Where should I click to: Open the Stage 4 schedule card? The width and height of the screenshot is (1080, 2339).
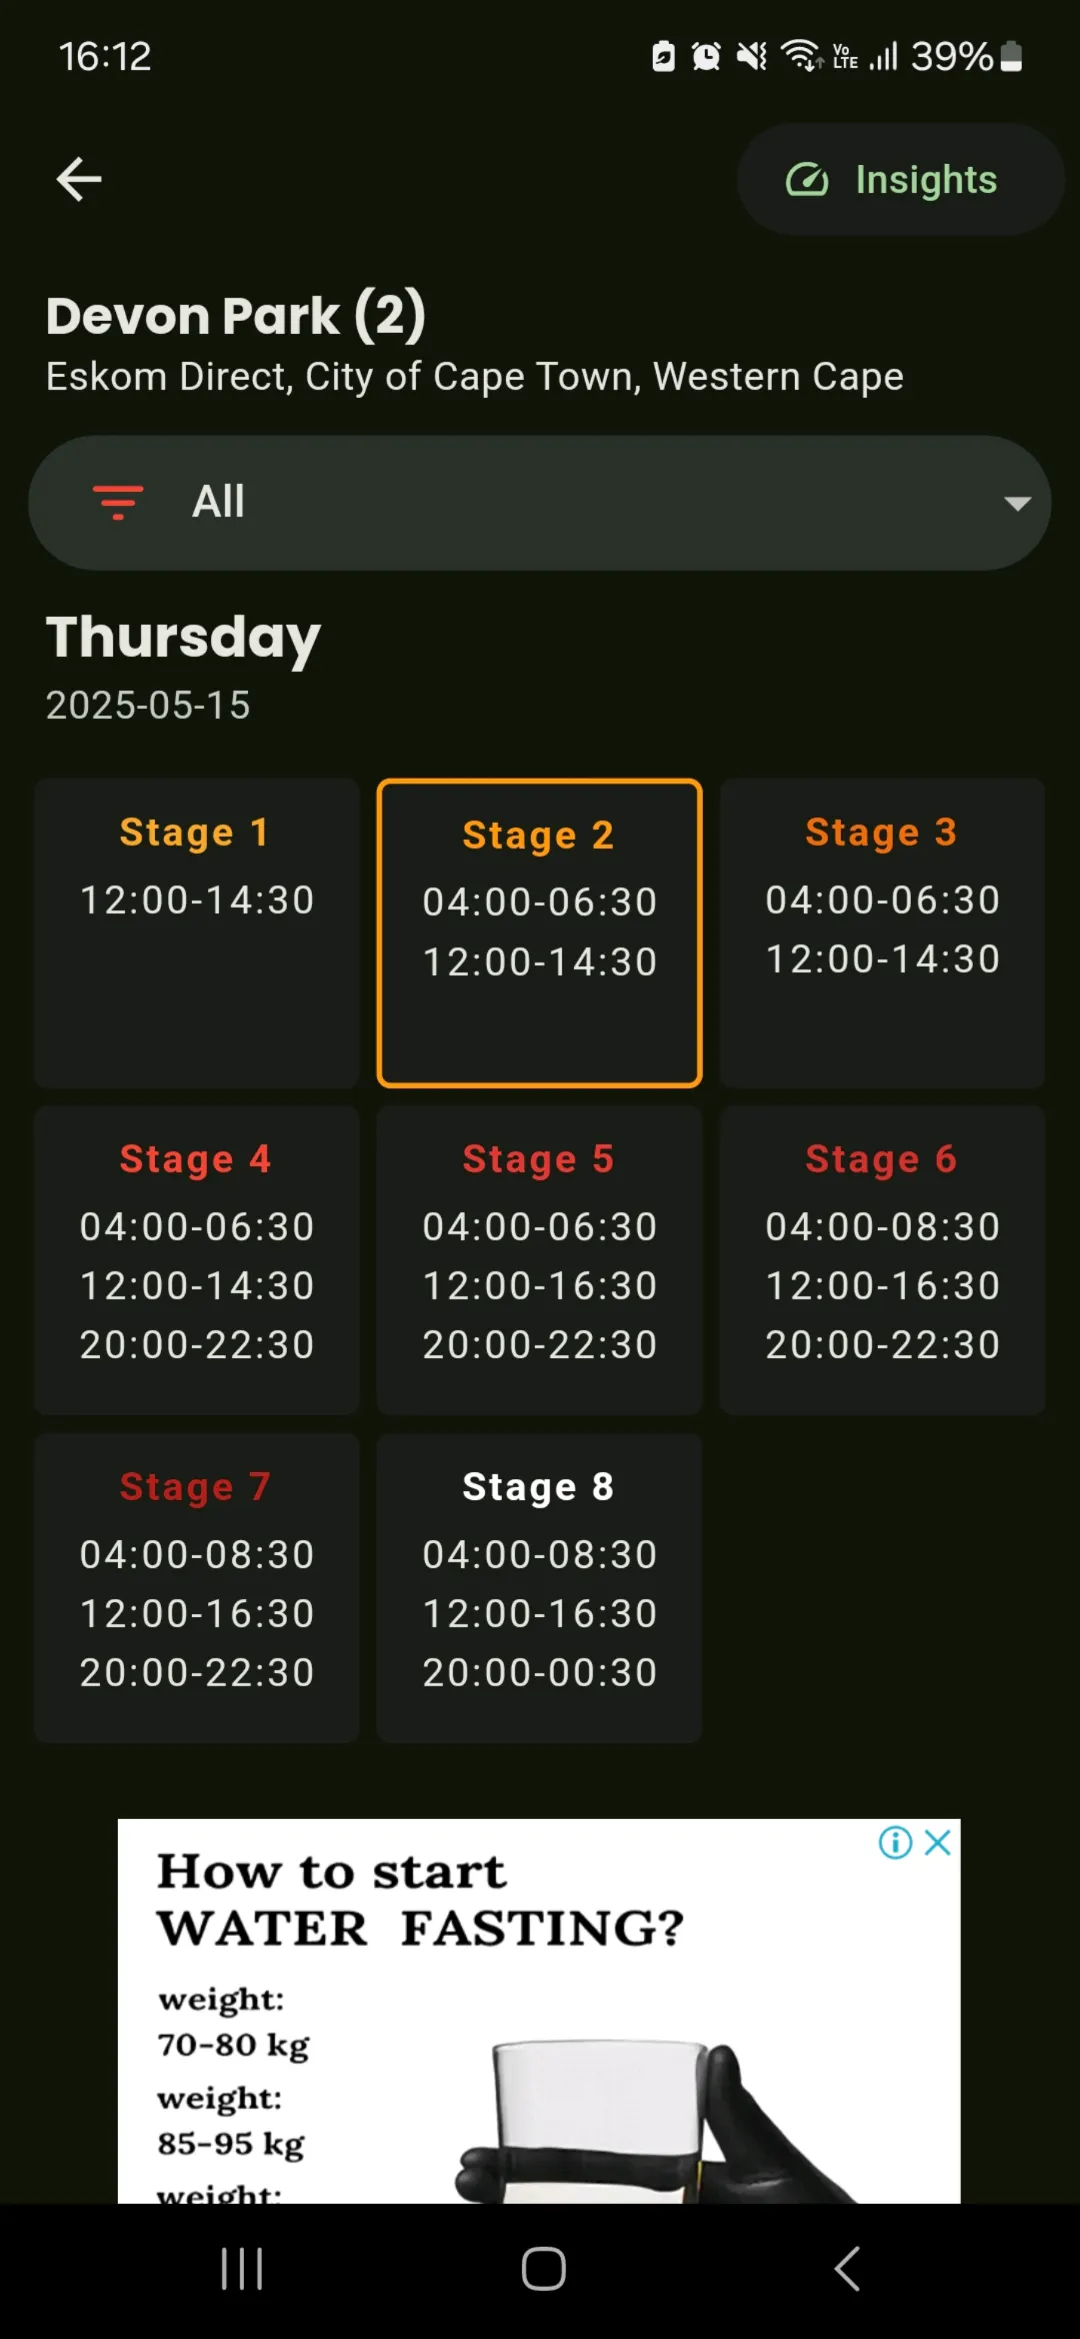point(197,1260)
